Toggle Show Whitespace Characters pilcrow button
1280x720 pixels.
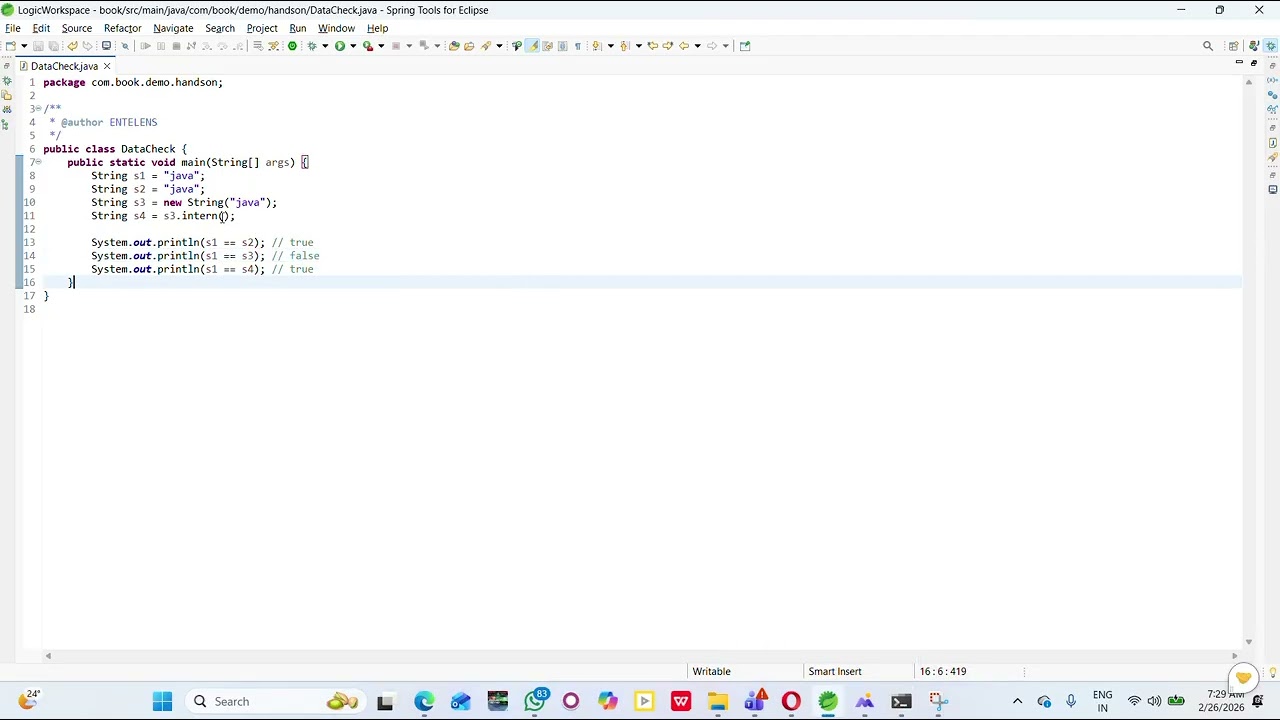tap(577, 46)
